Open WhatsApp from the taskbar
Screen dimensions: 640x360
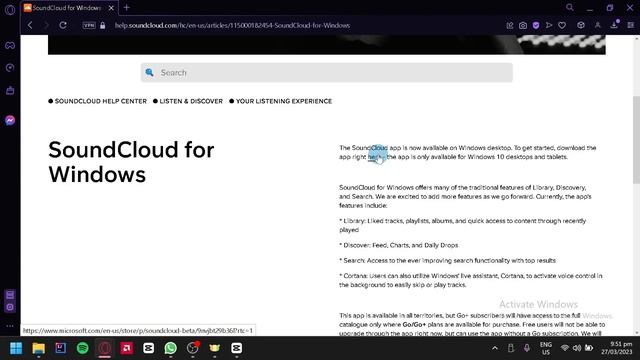point(171,348)
